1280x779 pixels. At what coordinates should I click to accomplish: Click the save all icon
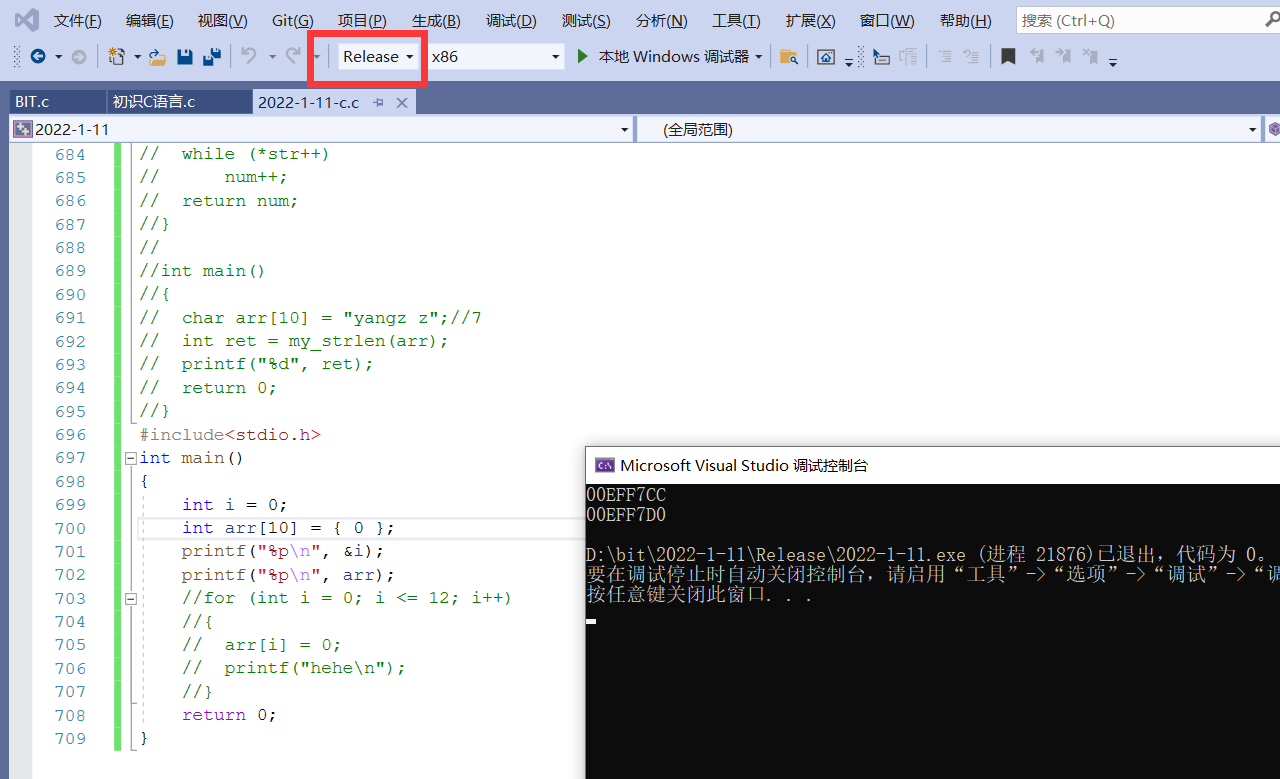(212, 57)
